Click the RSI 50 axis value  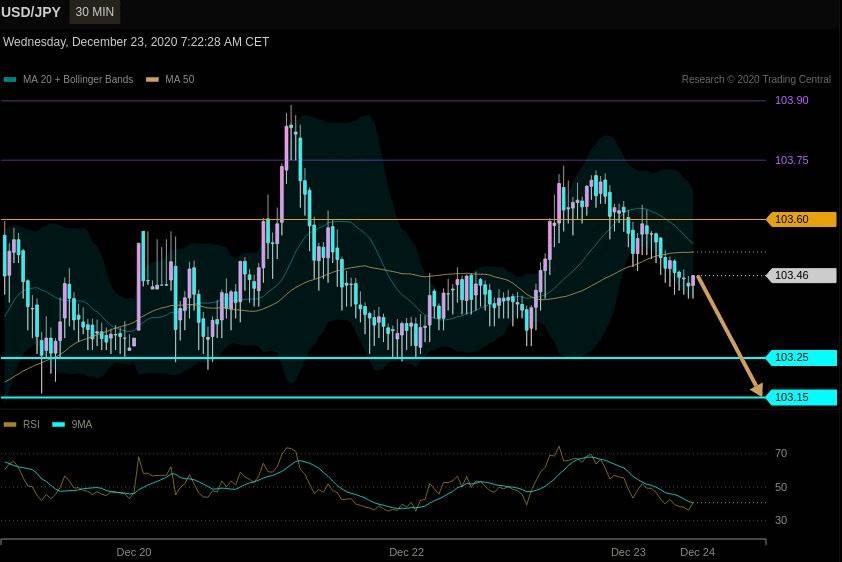click(781, 487)
